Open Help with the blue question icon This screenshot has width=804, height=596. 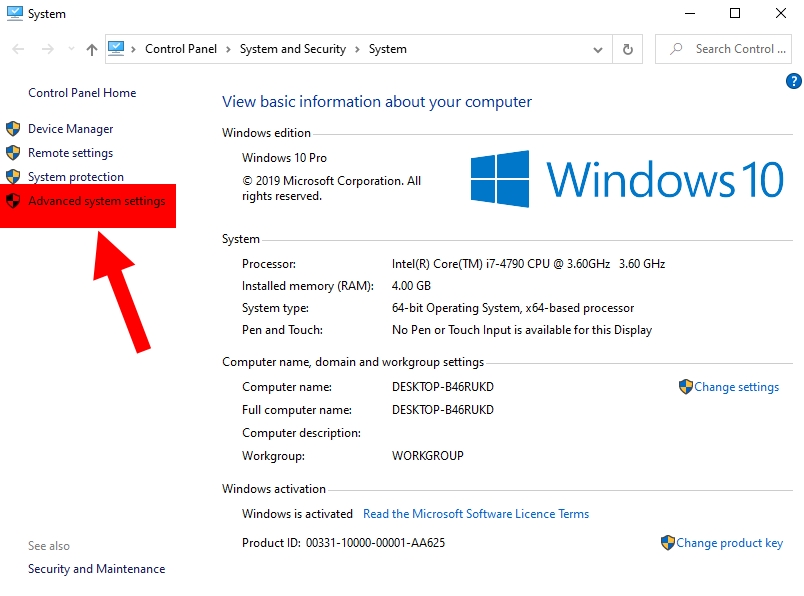tap(793, 81)
